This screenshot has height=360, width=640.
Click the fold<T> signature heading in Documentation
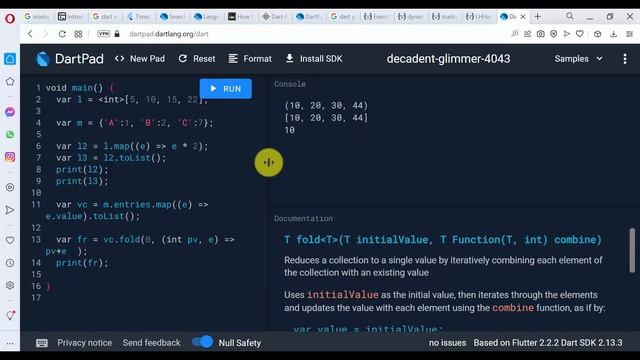click(x=442, y=240)
